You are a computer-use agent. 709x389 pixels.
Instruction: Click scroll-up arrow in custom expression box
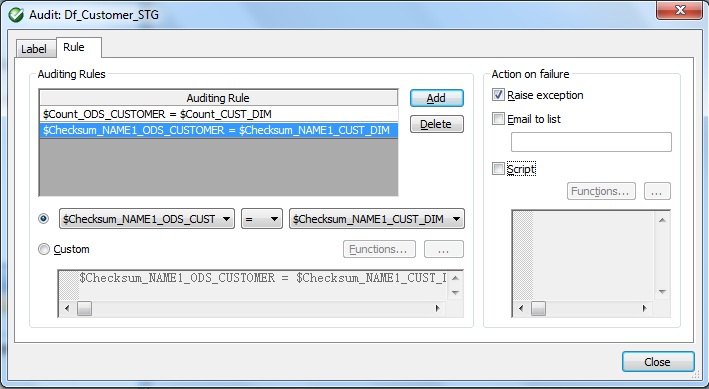[455, 278]
